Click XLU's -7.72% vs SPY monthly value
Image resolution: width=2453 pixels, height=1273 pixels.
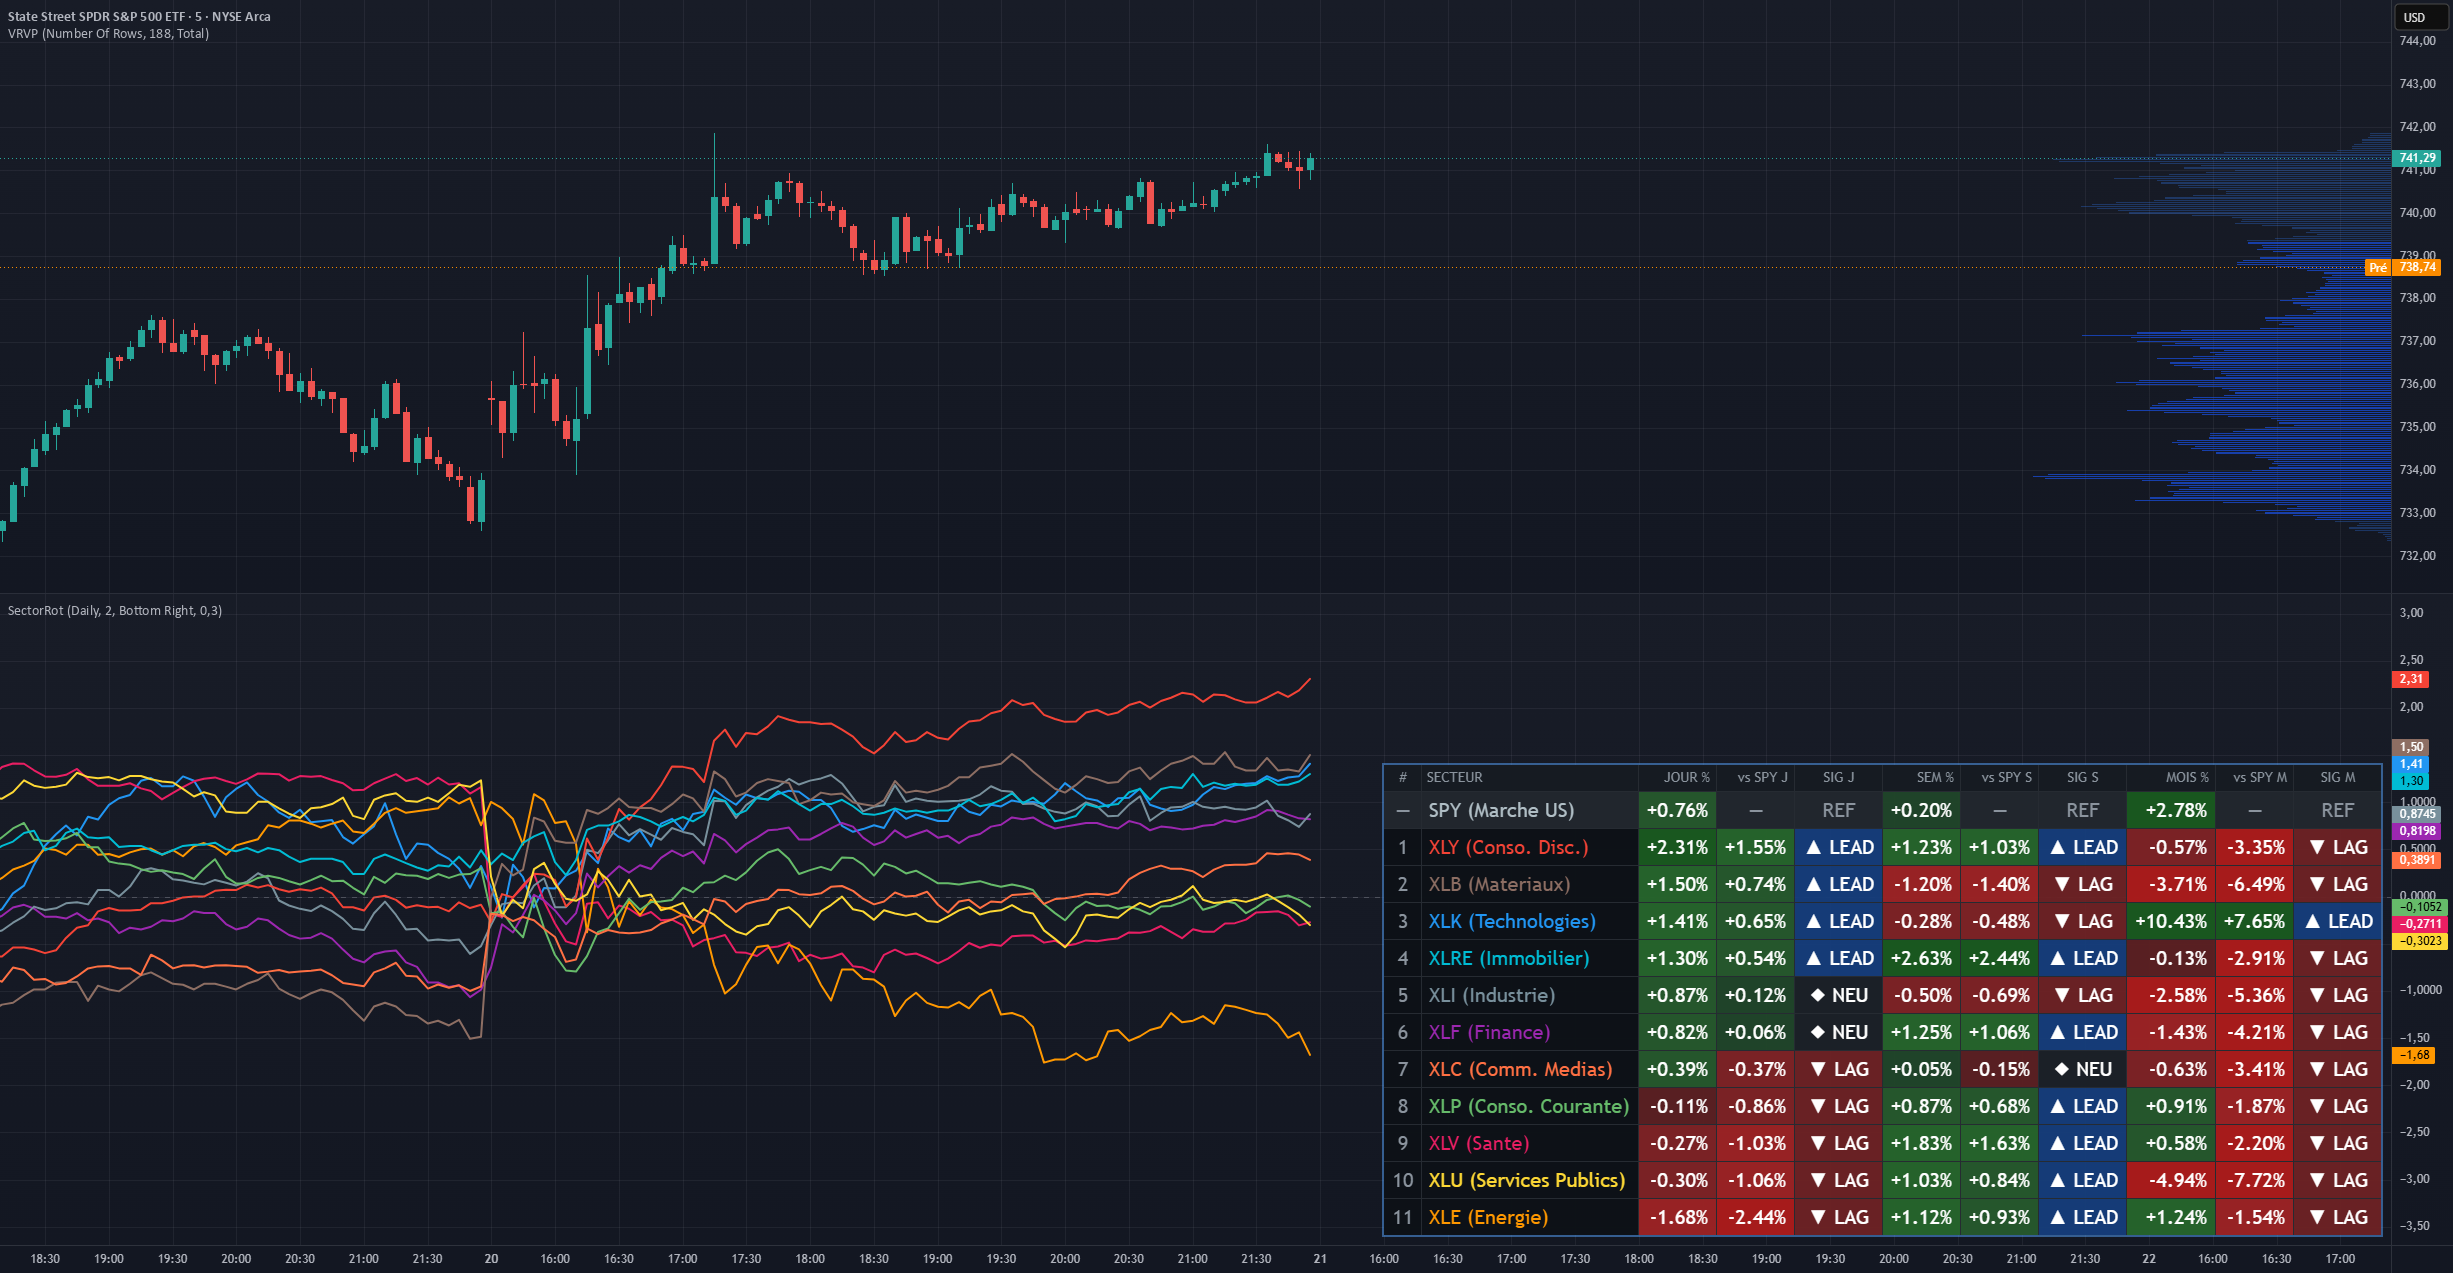pos(2255,1180)
